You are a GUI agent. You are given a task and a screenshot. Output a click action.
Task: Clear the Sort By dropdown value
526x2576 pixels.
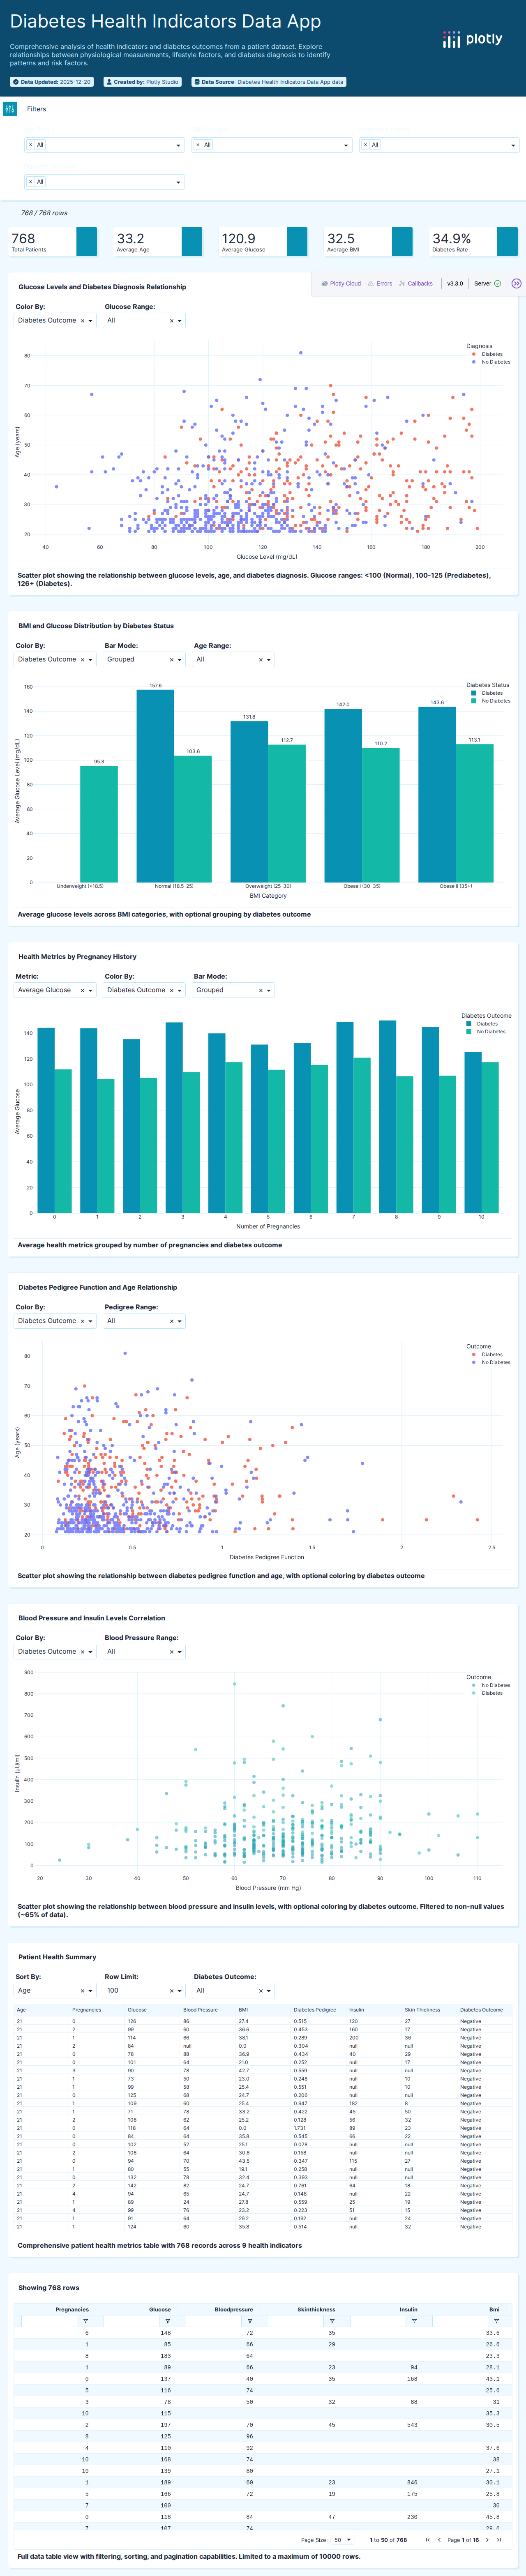(82, 1990)
